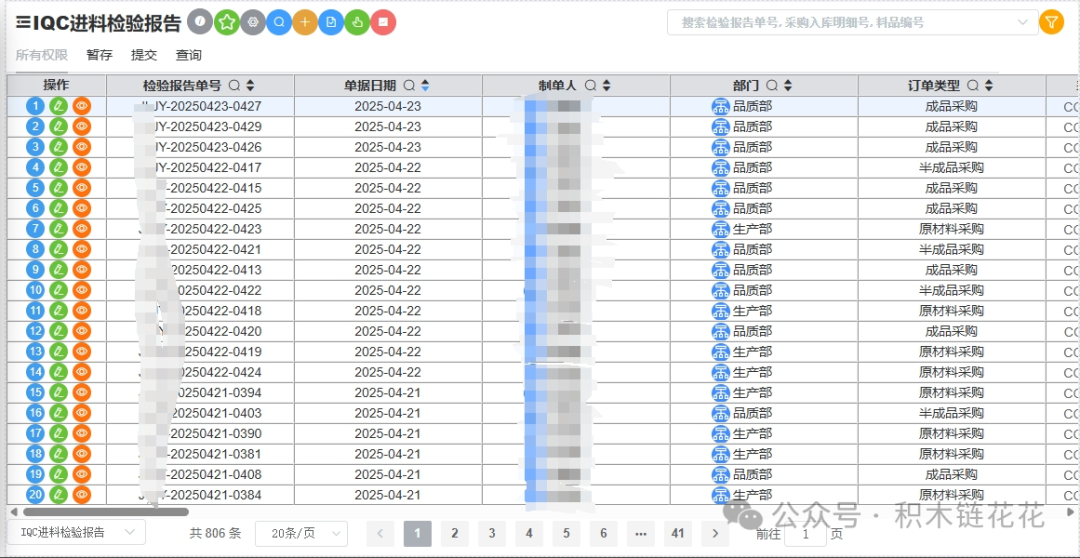Viewport: 1080px width, 558px height.
Task: Click the gray info icon beside title
Action: pyautogui.click(x=201, y=22)
